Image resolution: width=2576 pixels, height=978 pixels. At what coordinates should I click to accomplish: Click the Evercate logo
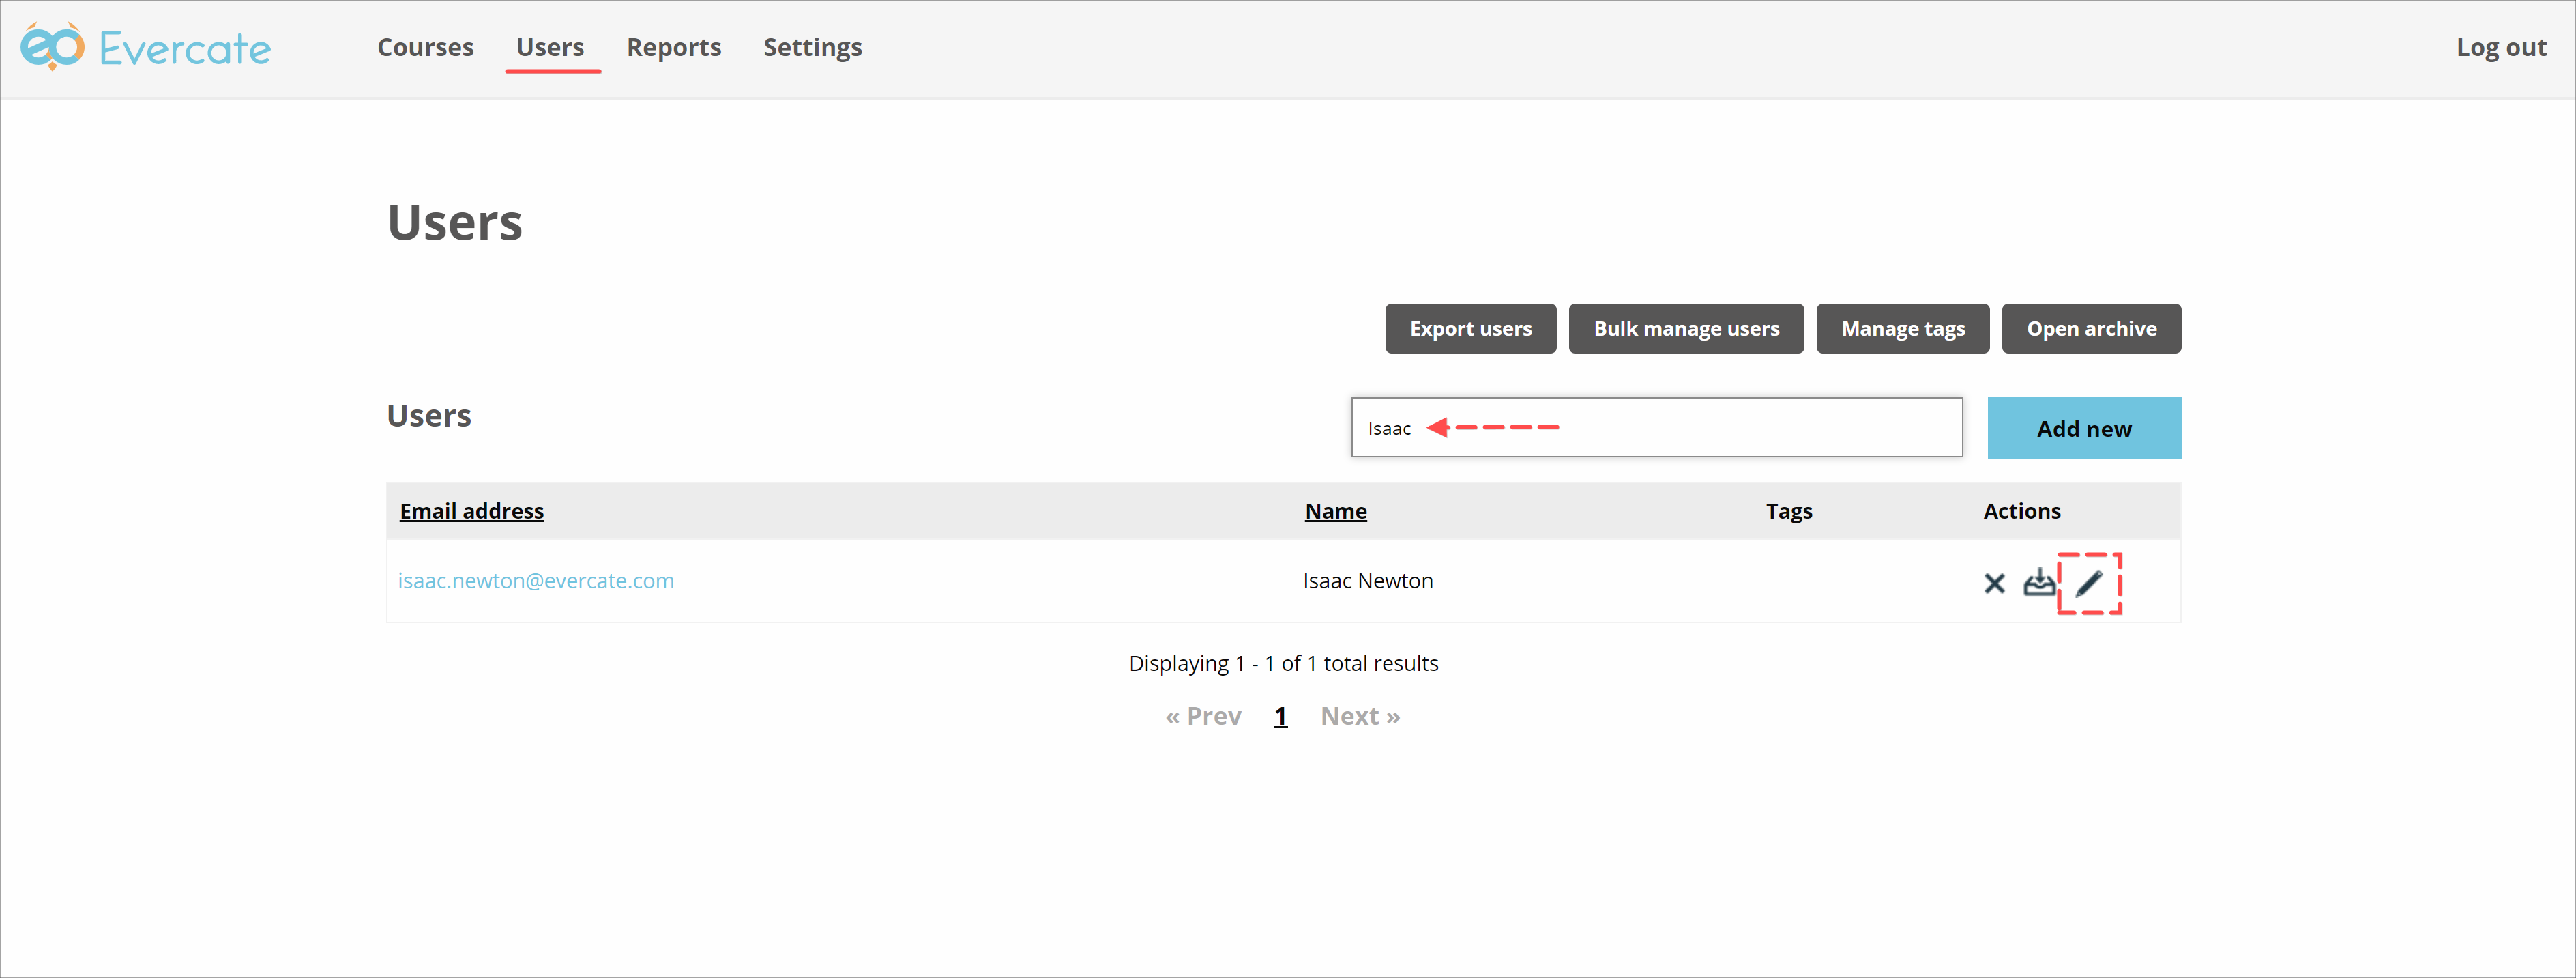coord(146,47)
